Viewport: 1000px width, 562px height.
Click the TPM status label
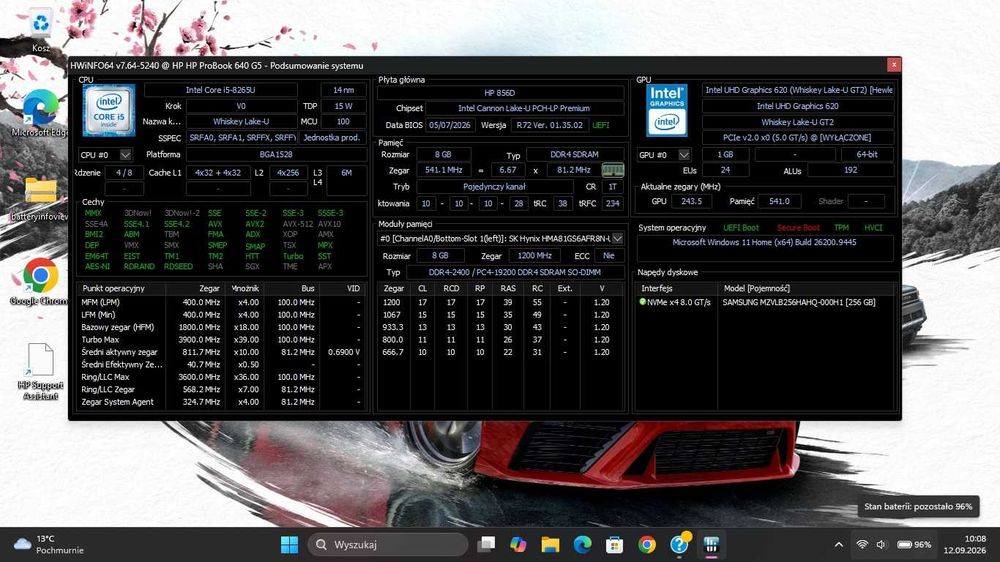841,228
